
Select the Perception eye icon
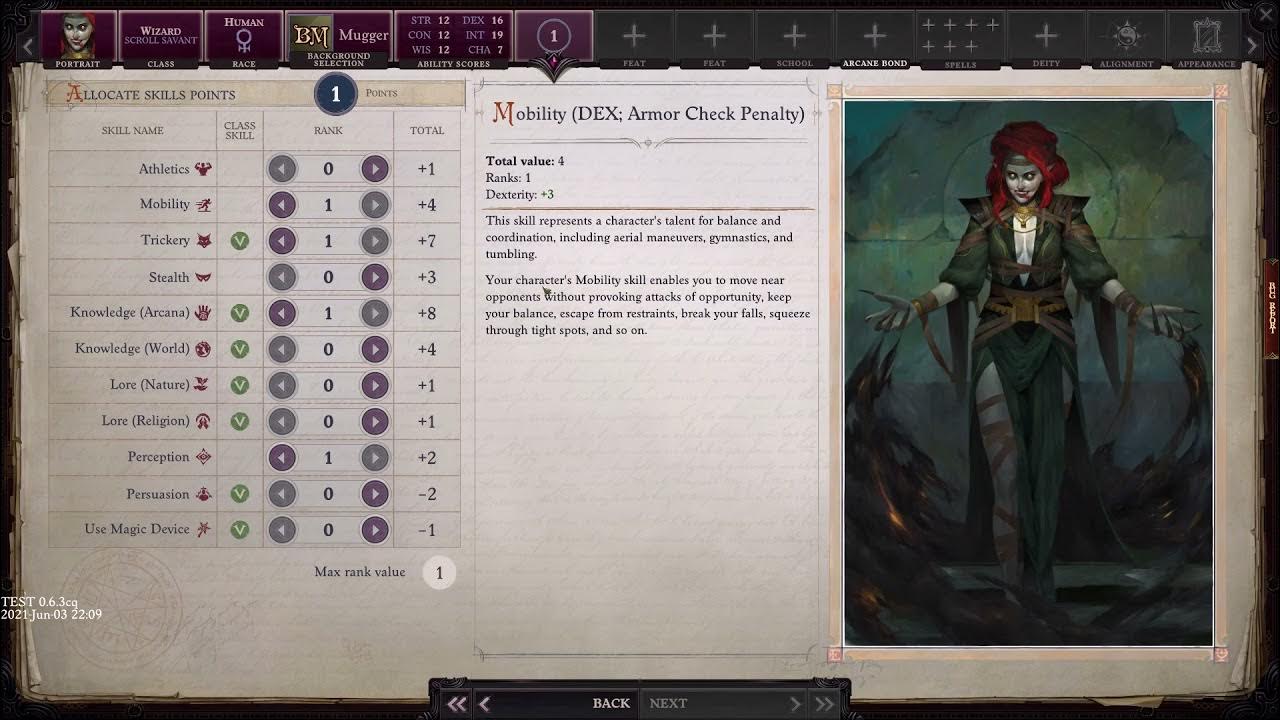point(203,456)
